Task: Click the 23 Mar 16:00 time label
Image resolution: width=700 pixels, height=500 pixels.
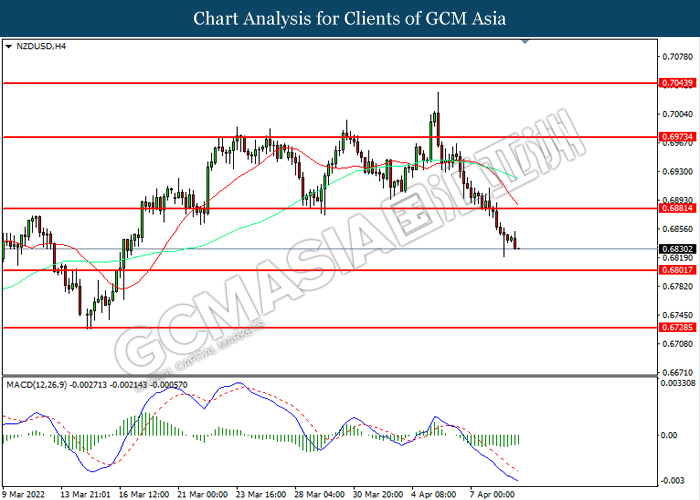Action: pyautogui.click(x=261, y=494)
